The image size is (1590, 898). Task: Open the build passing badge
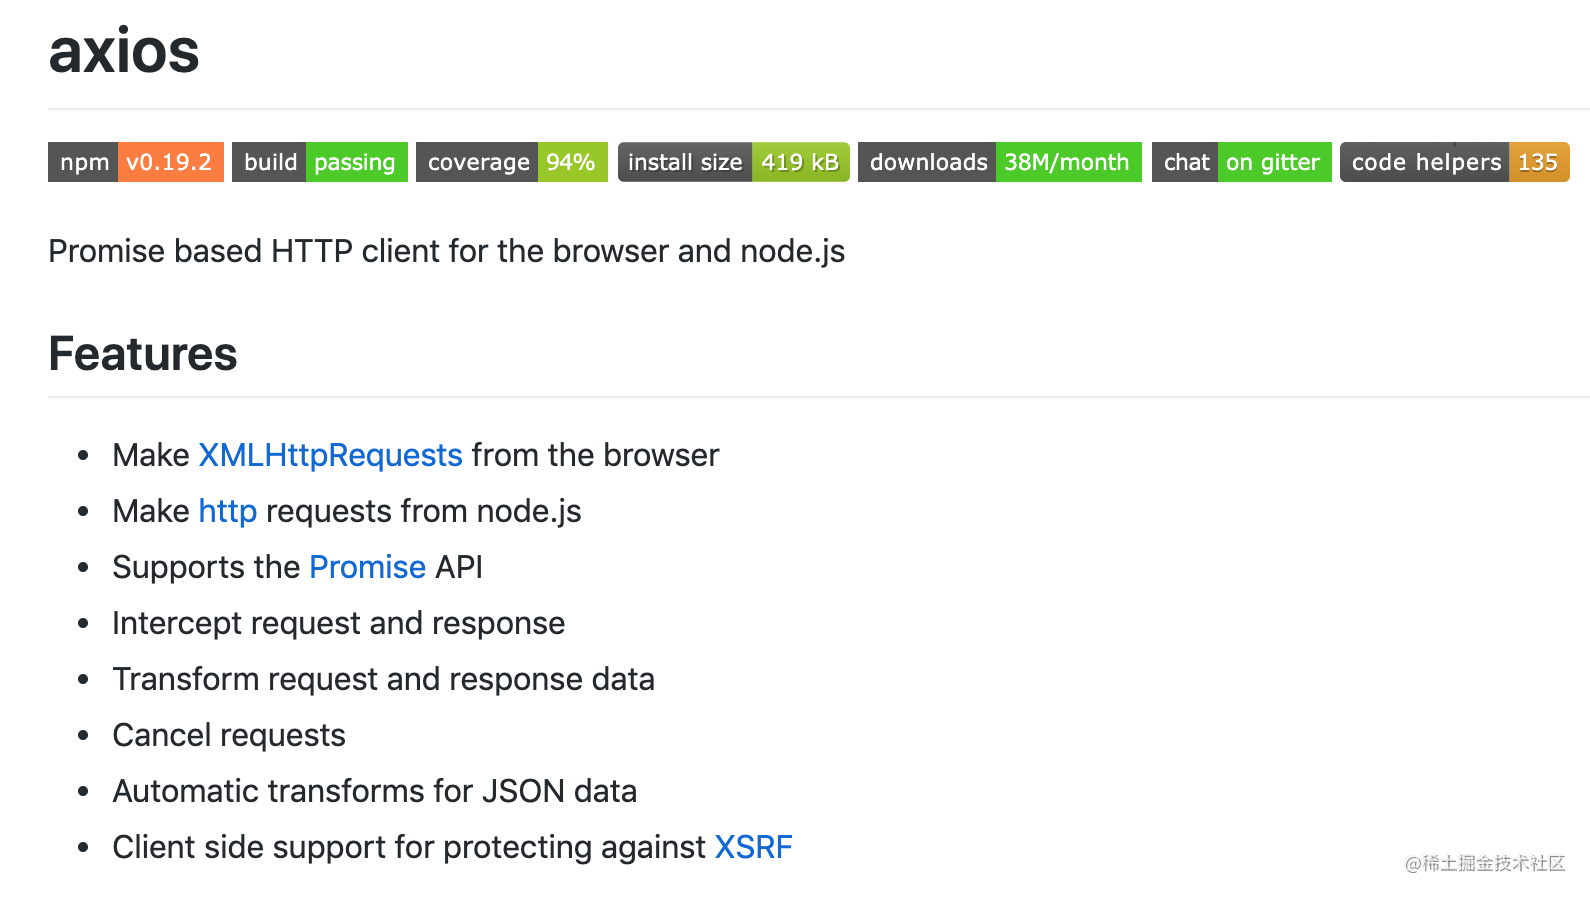320,162
